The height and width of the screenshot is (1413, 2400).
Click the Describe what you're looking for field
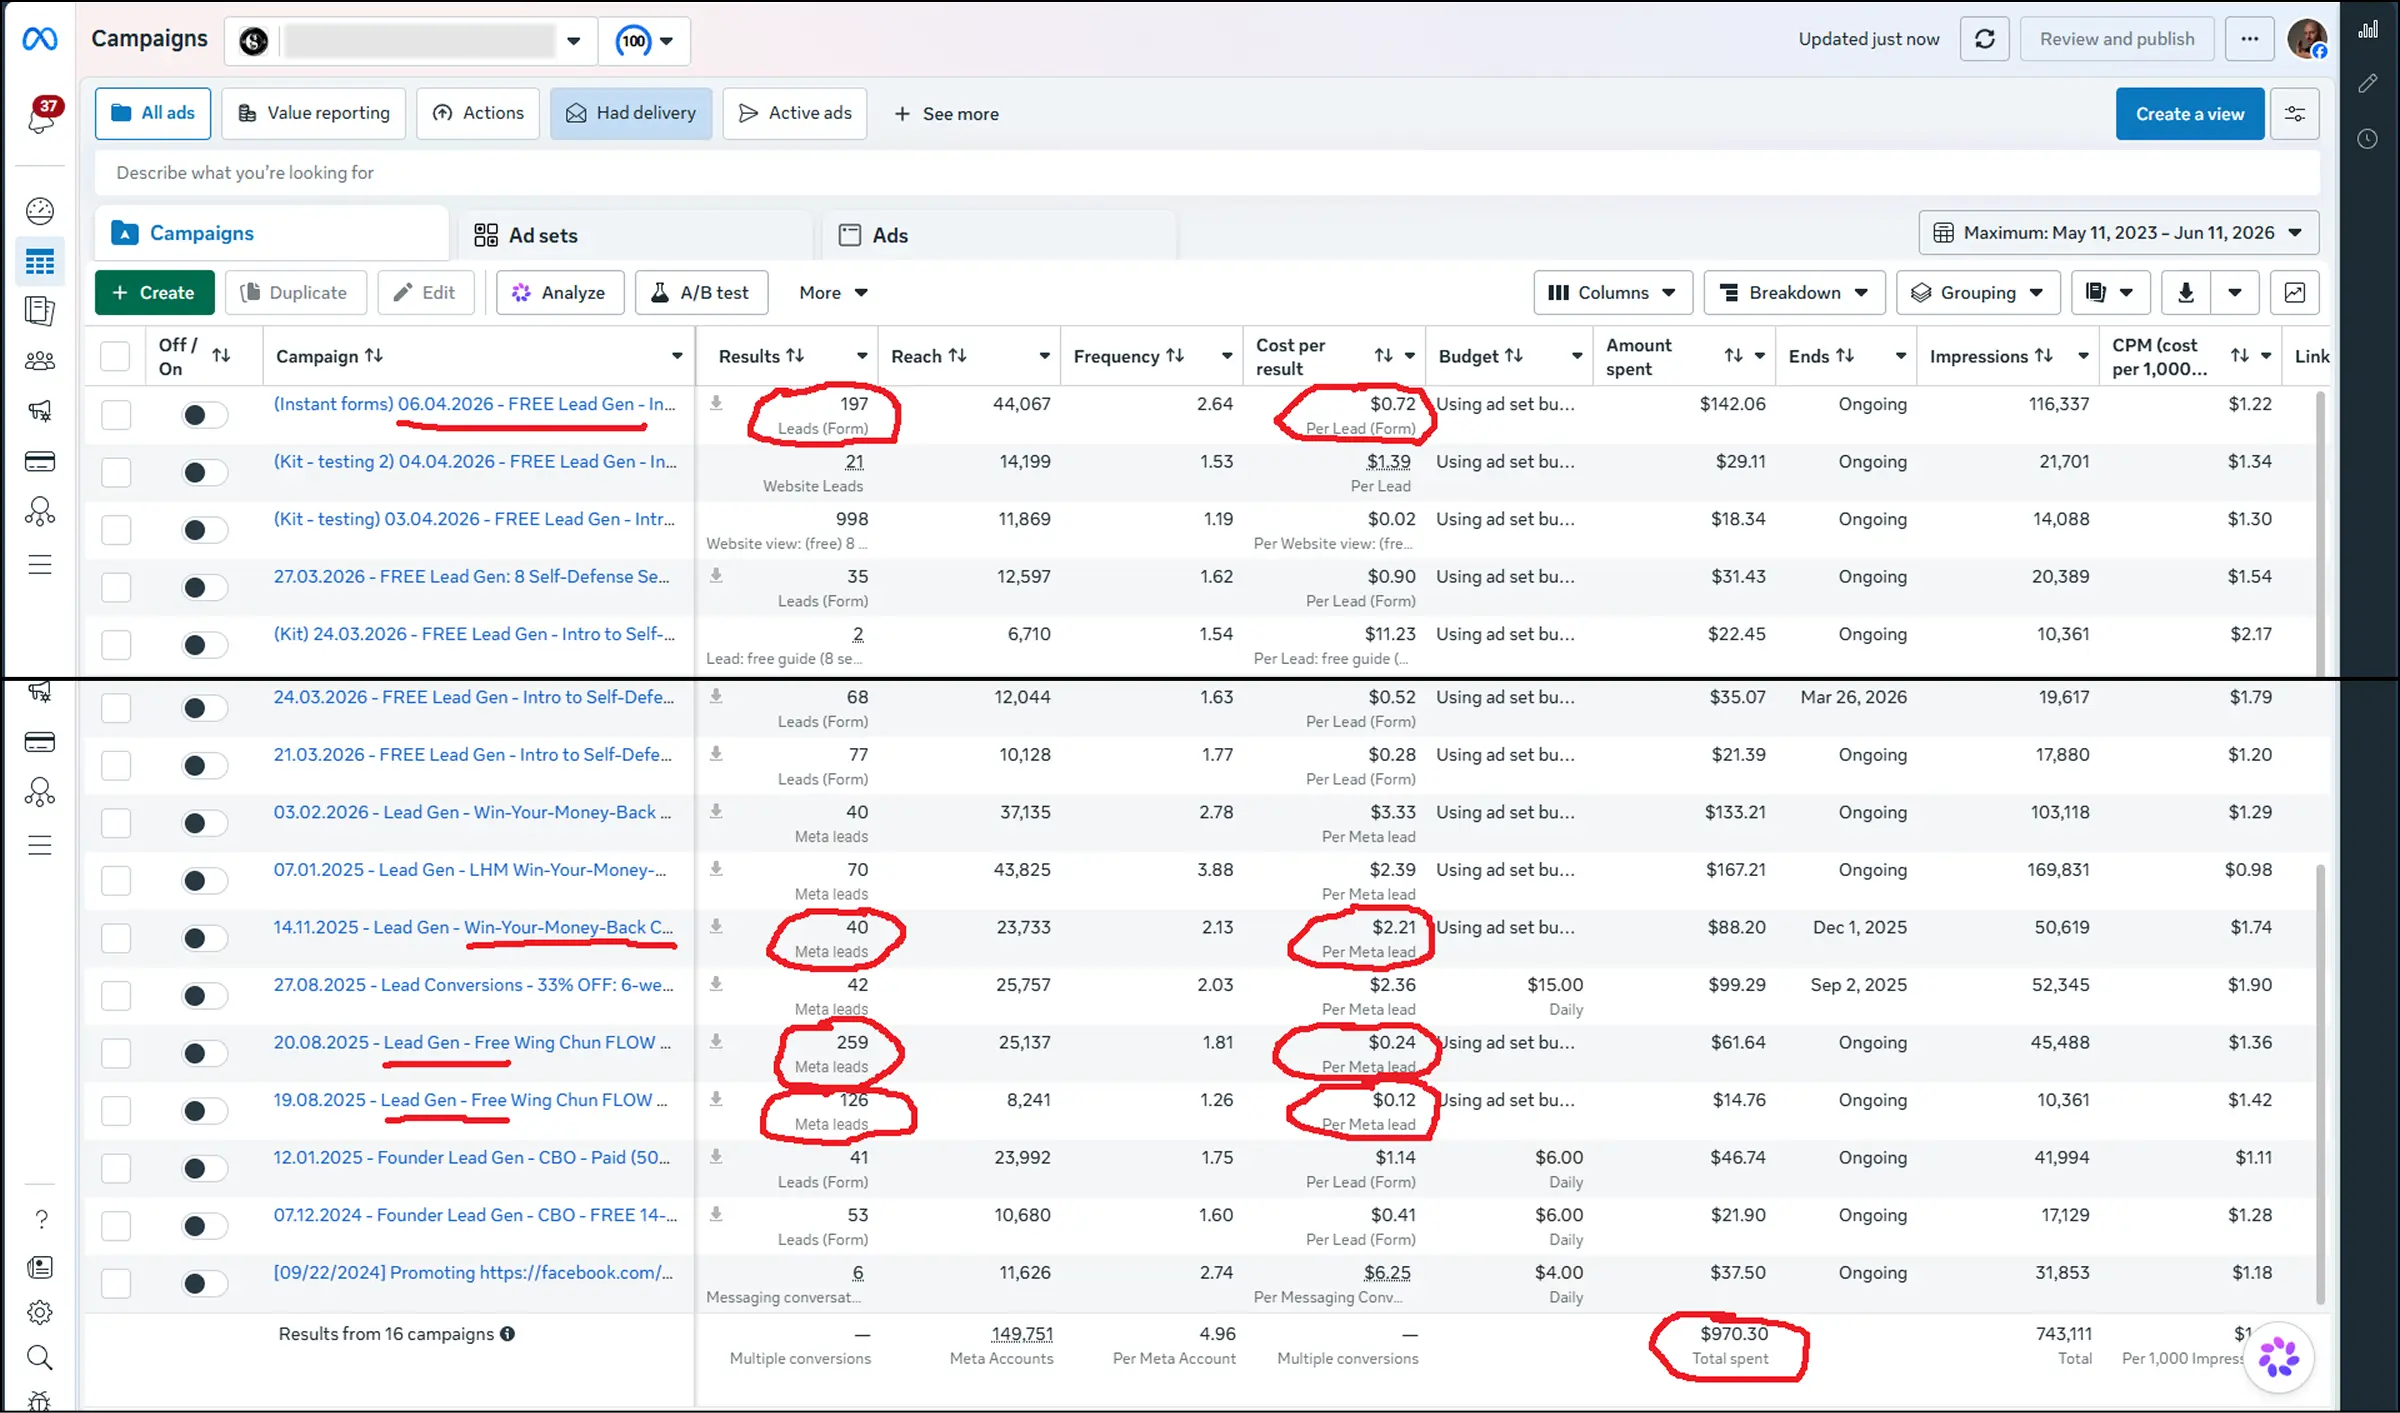click(x=1207, y=173)
